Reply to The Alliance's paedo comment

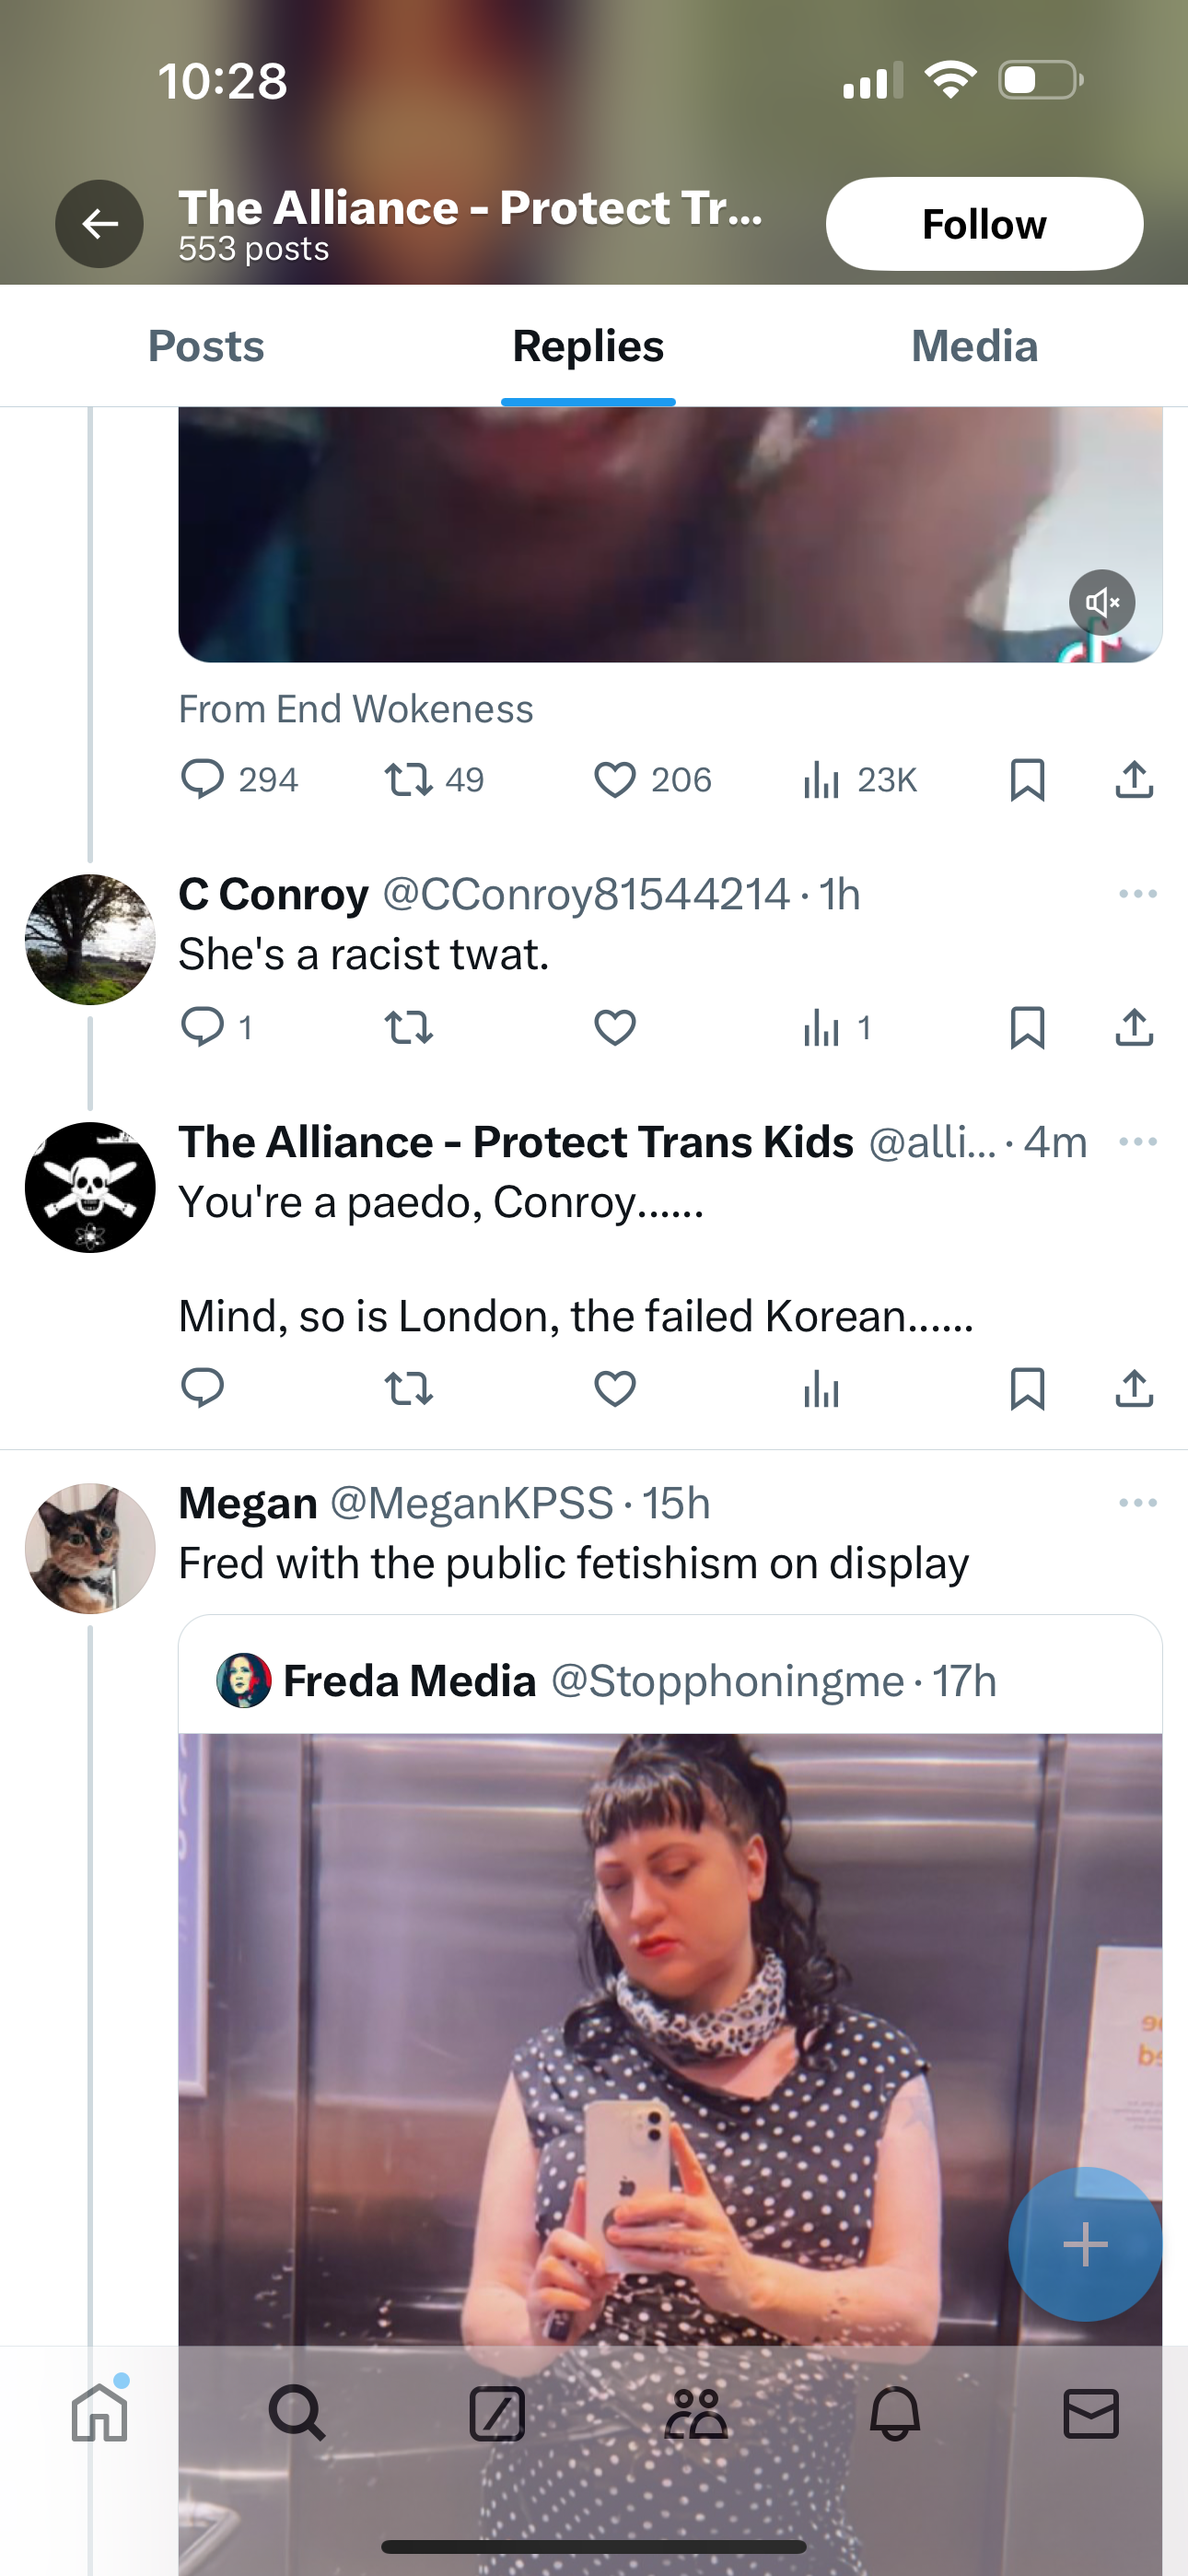(202, 1388)
